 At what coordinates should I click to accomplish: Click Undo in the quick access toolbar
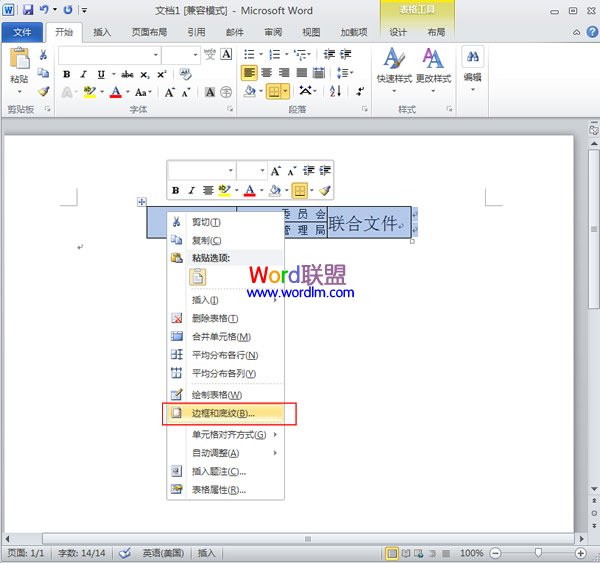(44, 10)
